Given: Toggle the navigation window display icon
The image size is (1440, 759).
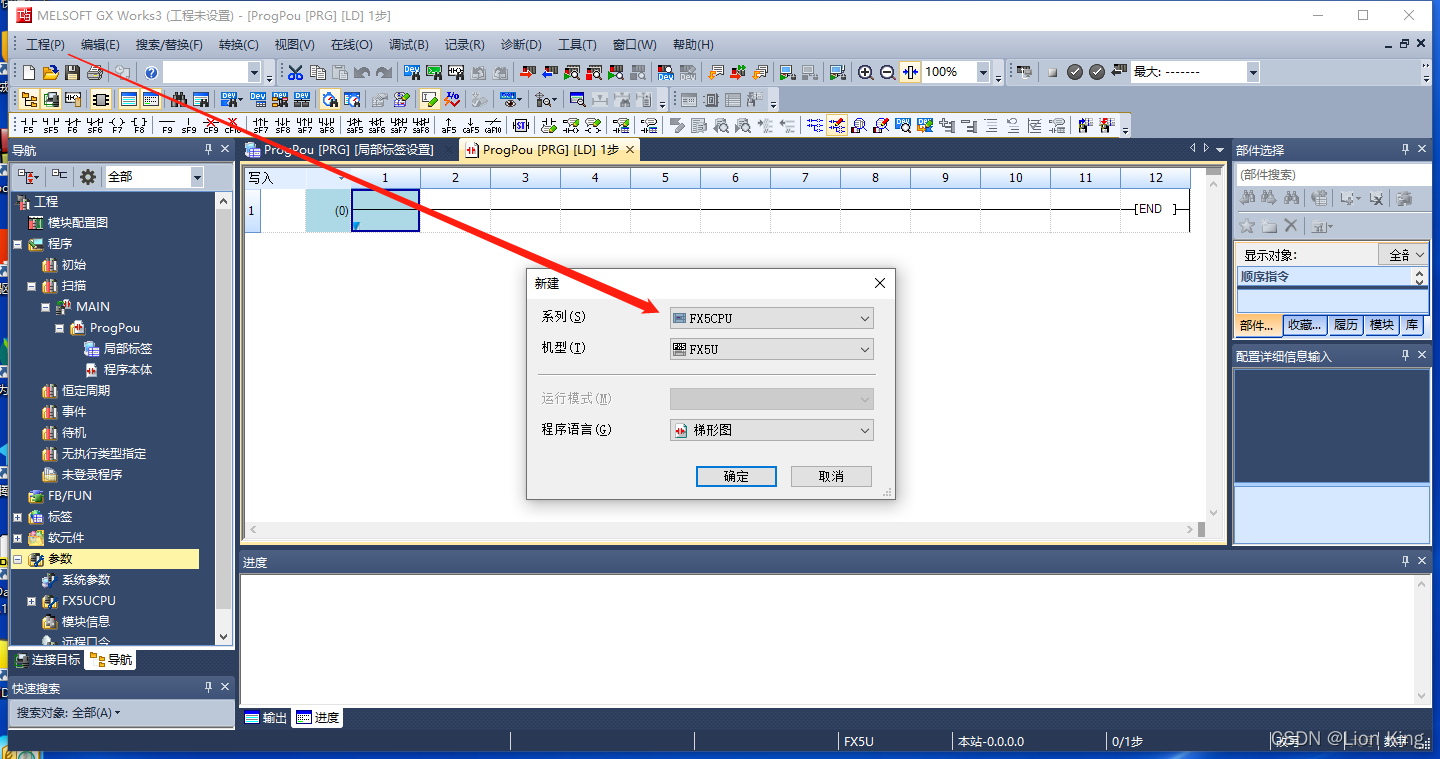Looking at the screenshot, I should (x=29, y=99).
